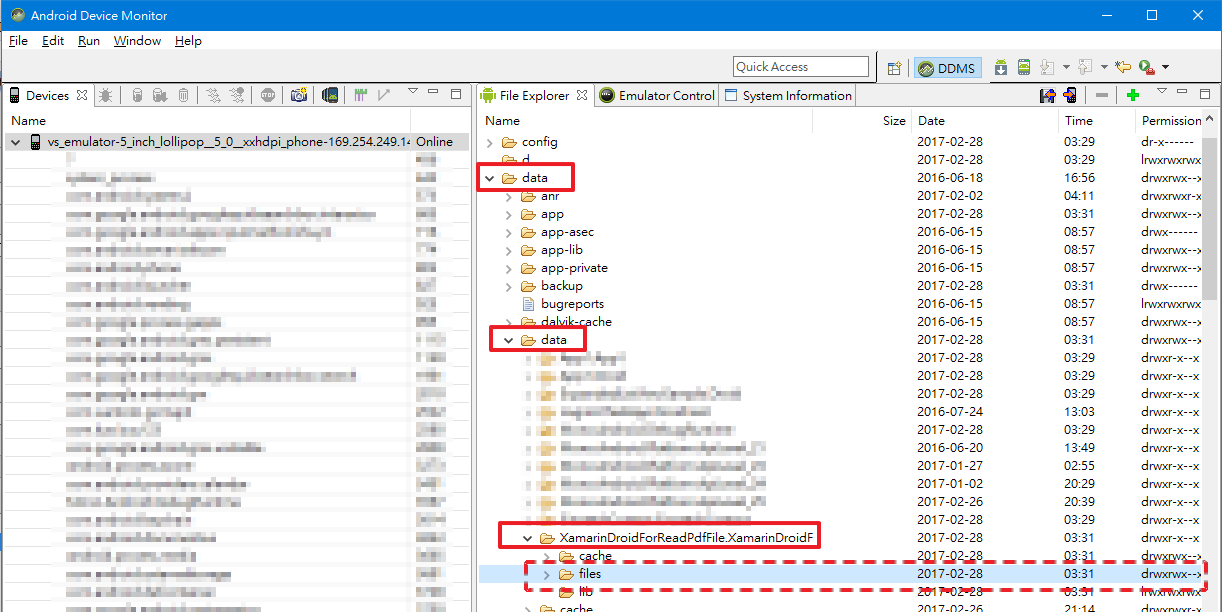Click the Previous Annotation icon
The image size is (1222, 612).
[1084, 67]
